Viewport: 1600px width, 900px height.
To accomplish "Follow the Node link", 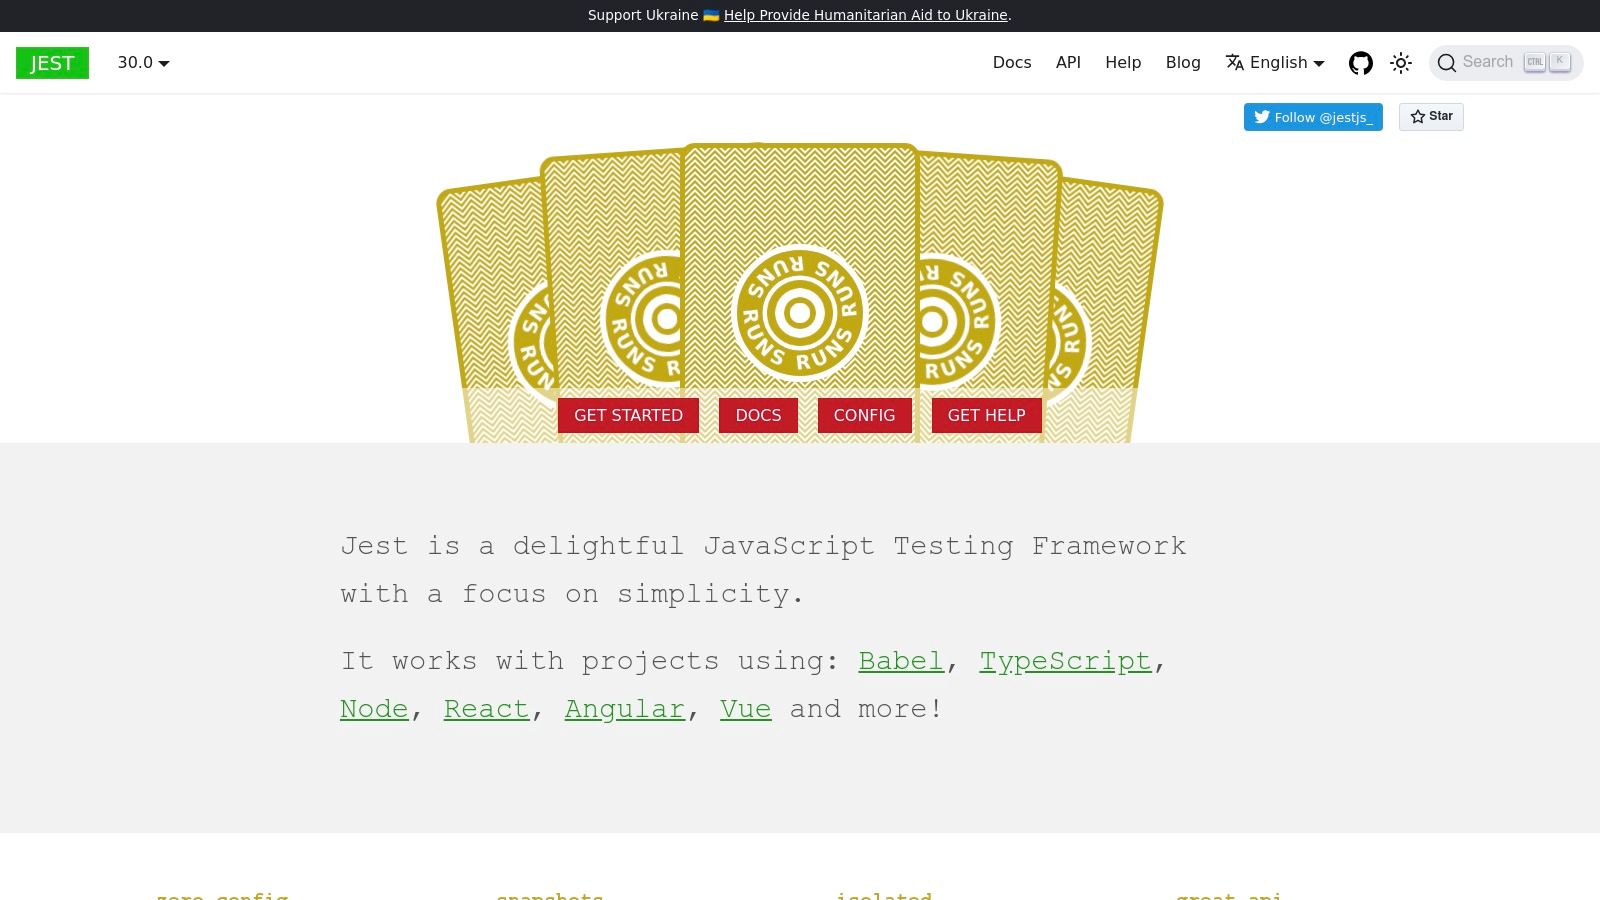I will tap(374, 709).
